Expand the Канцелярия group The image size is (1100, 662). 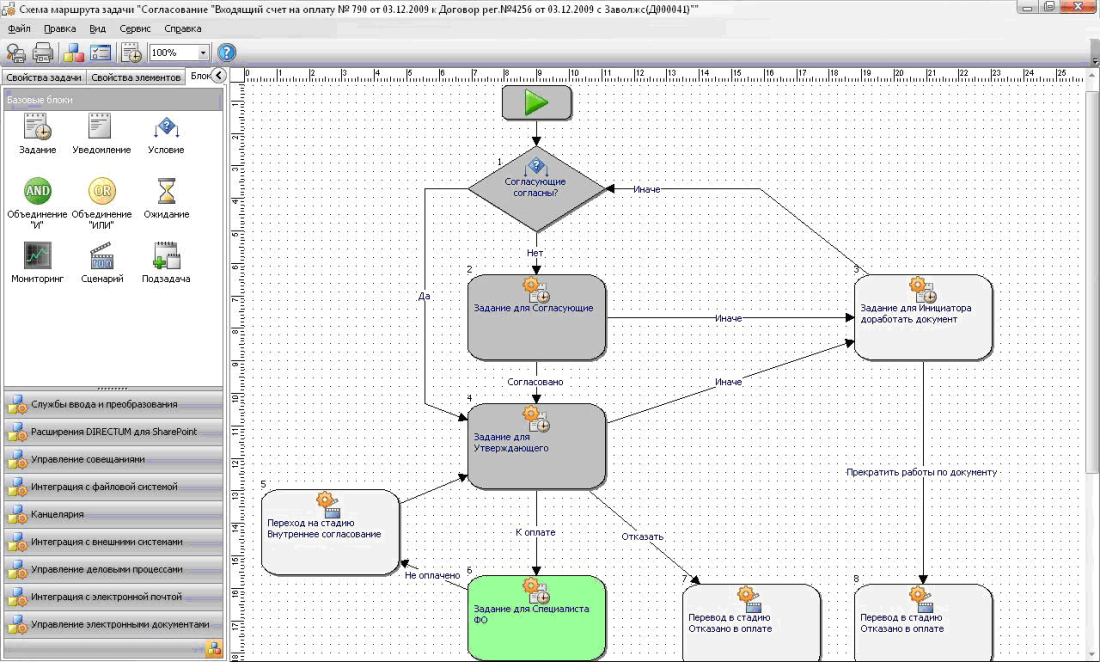click(114, 514)
